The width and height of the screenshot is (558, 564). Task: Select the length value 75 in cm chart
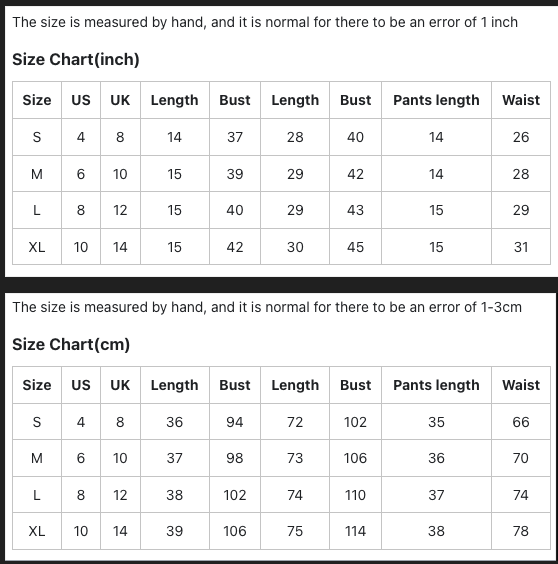click(295, 531)
